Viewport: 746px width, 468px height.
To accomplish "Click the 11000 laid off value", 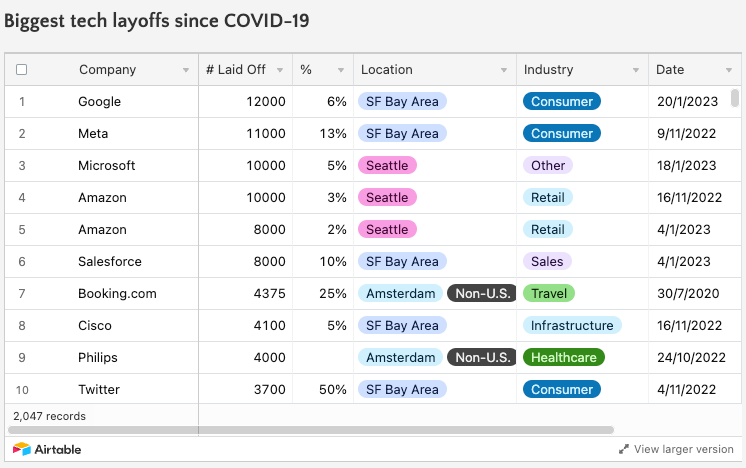I will [x=265, y=133].
